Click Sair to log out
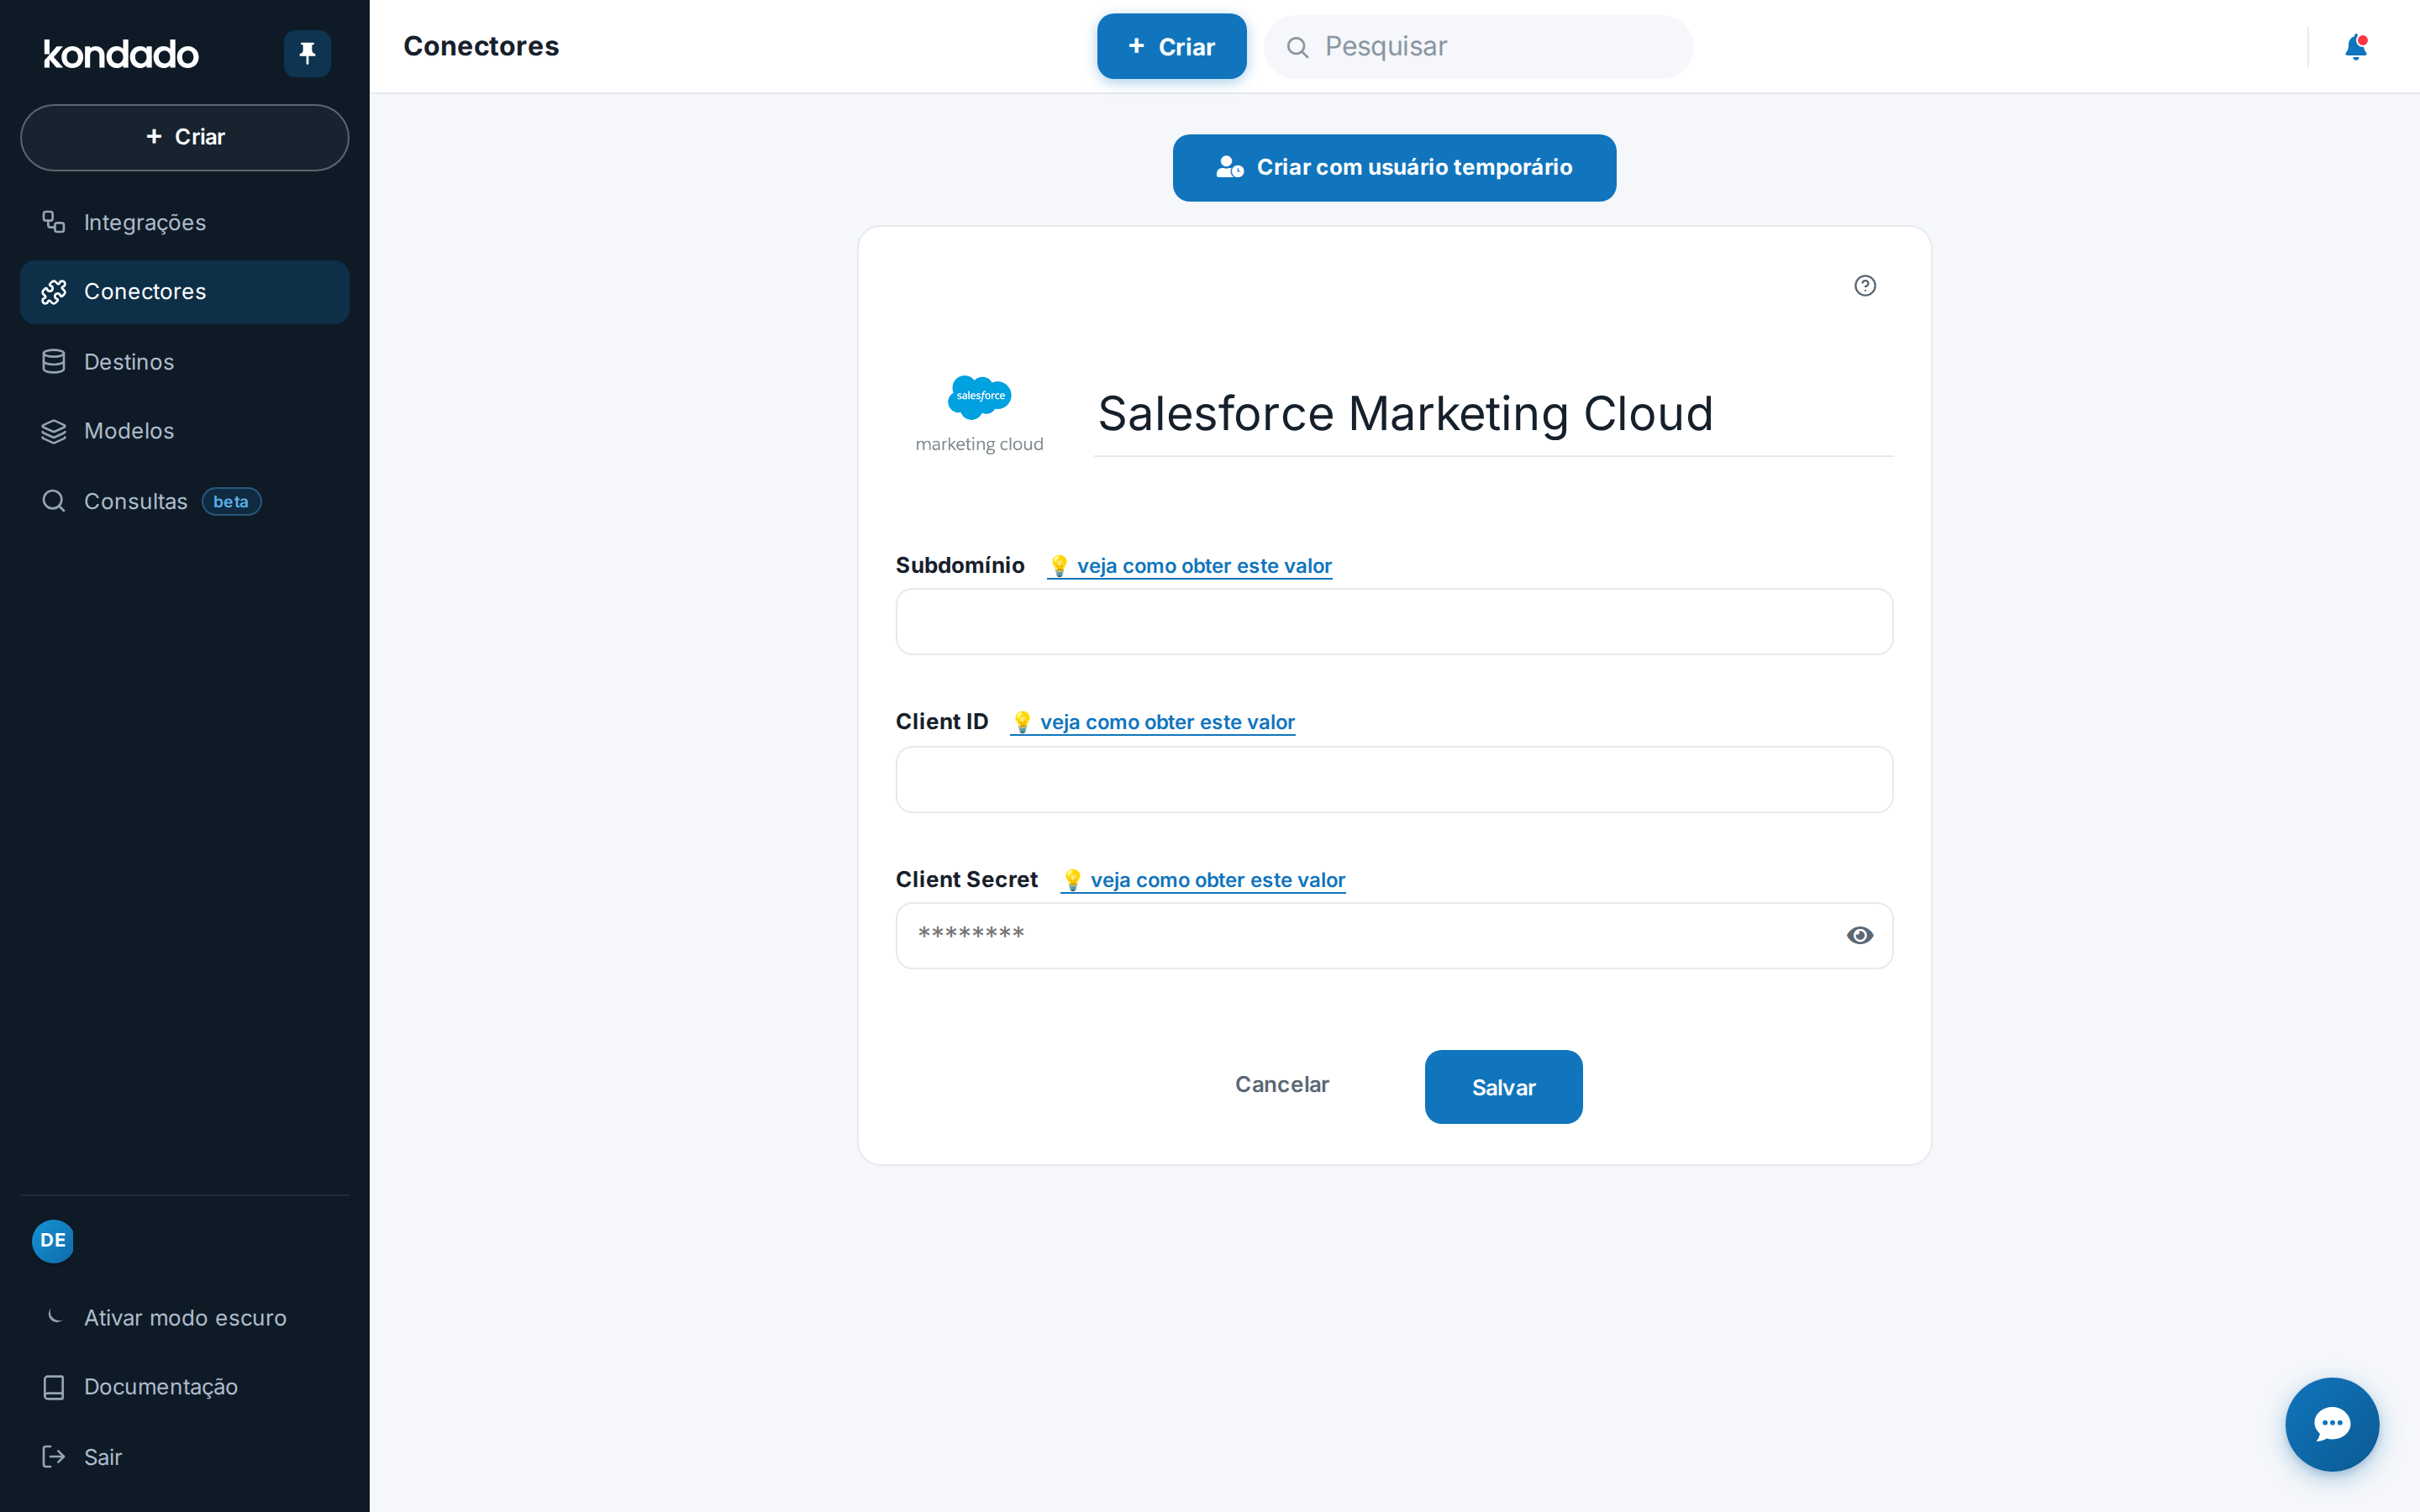 [185, 1457]
